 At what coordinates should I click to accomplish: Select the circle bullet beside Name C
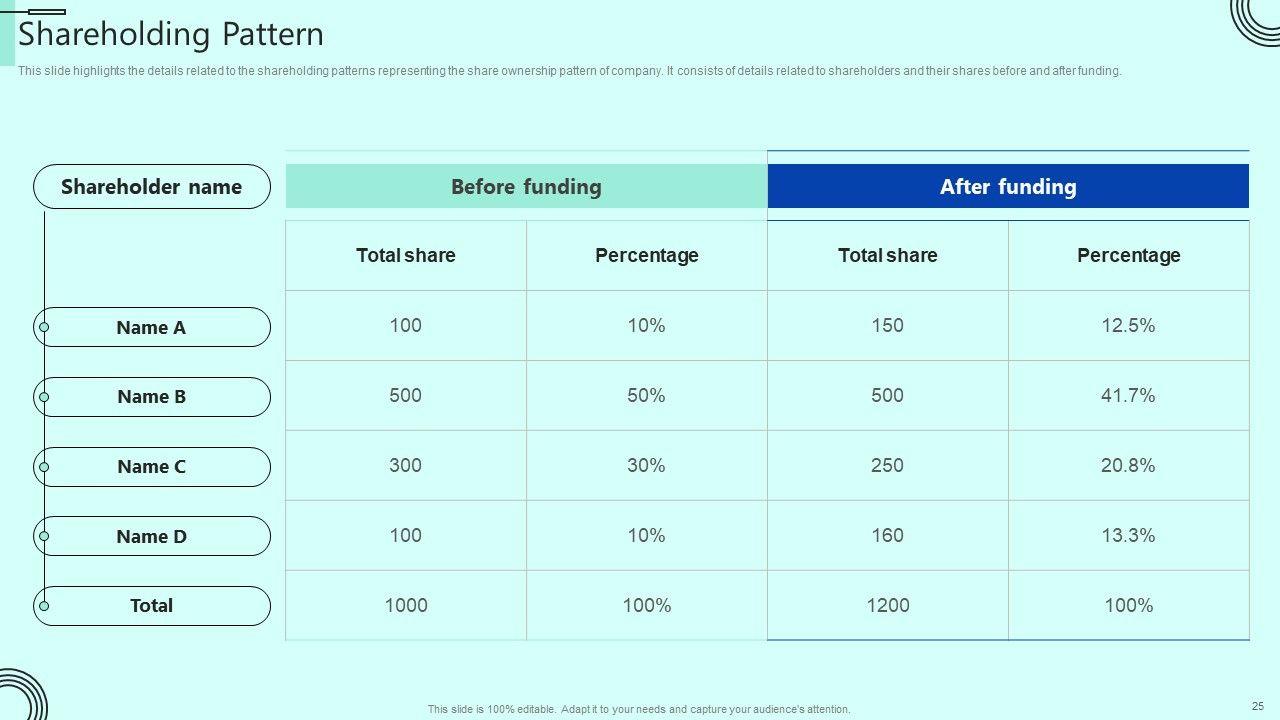coord(44,467)
